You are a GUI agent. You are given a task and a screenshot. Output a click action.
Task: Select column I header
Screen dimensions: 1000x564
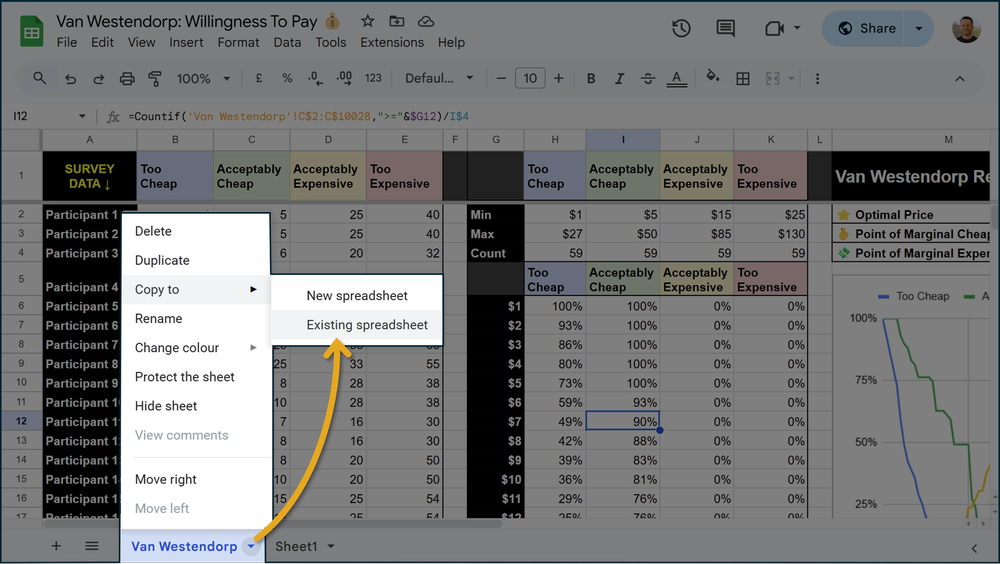click(623, 140)
